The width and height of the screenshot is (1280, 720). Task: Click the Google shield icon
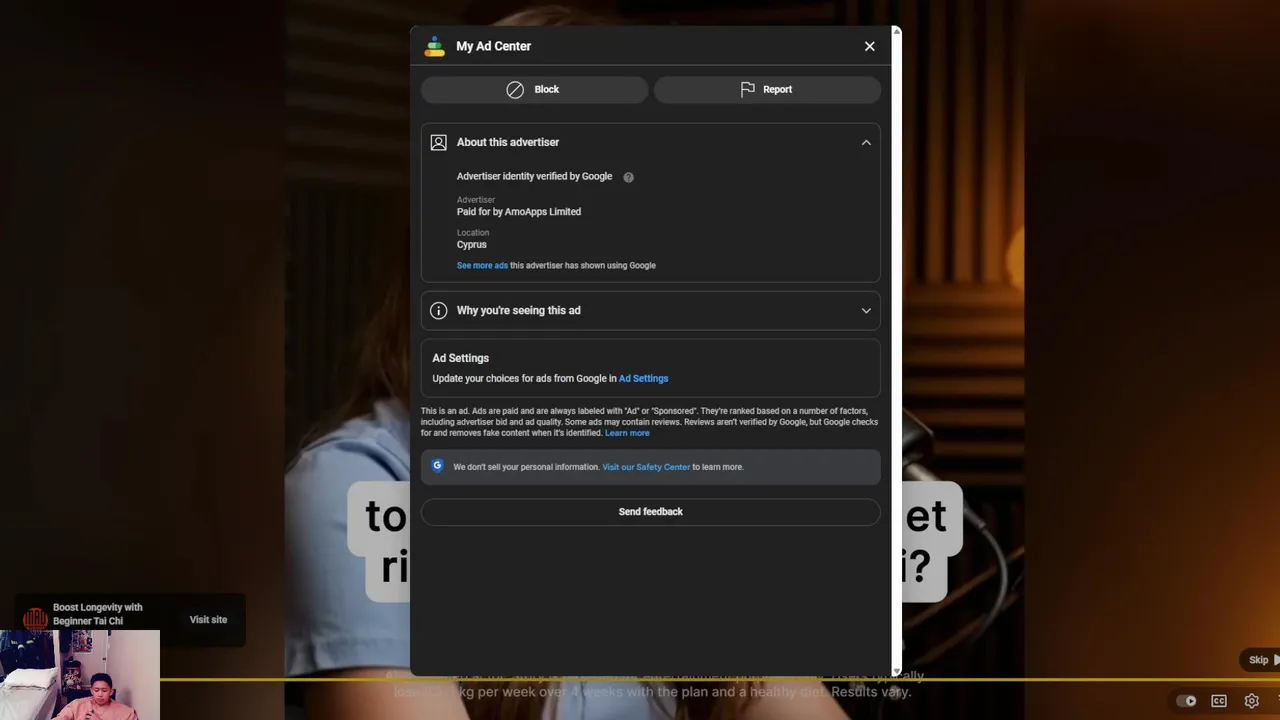point(437,466)
